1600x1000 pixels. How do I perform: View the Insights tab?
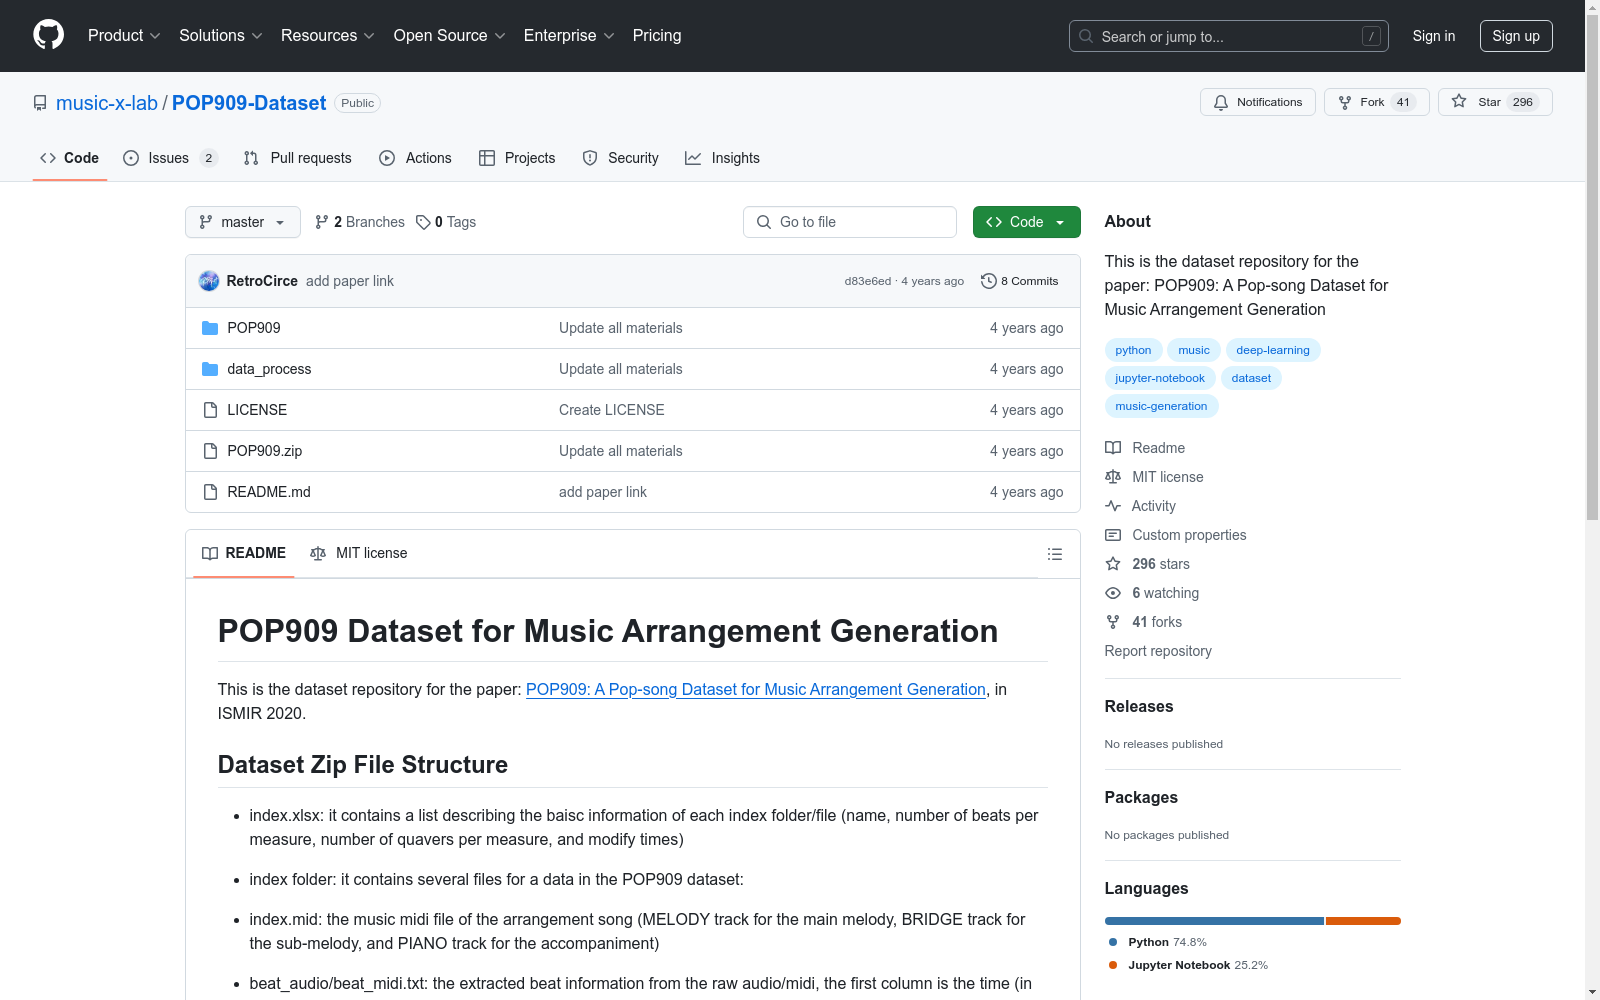722,158
